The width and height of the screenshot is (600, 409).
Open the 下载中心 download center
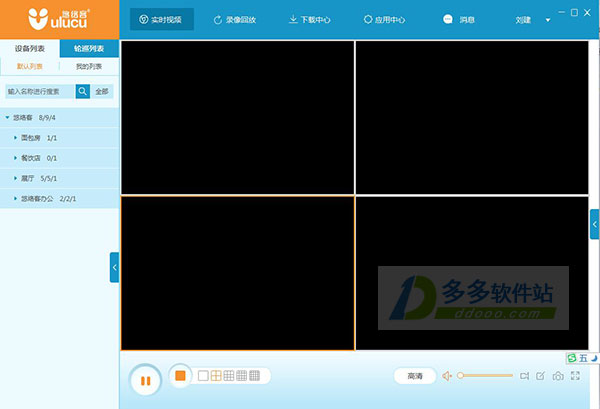[309, 20]
